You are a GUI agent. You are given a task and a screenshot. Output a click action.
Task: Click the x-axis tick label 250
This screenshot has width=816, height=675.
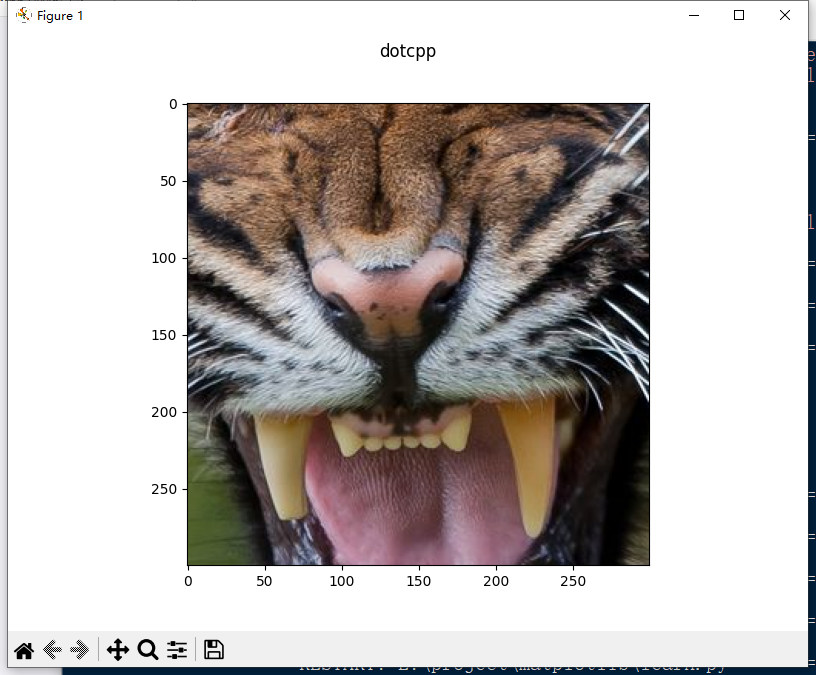[573, 581]
